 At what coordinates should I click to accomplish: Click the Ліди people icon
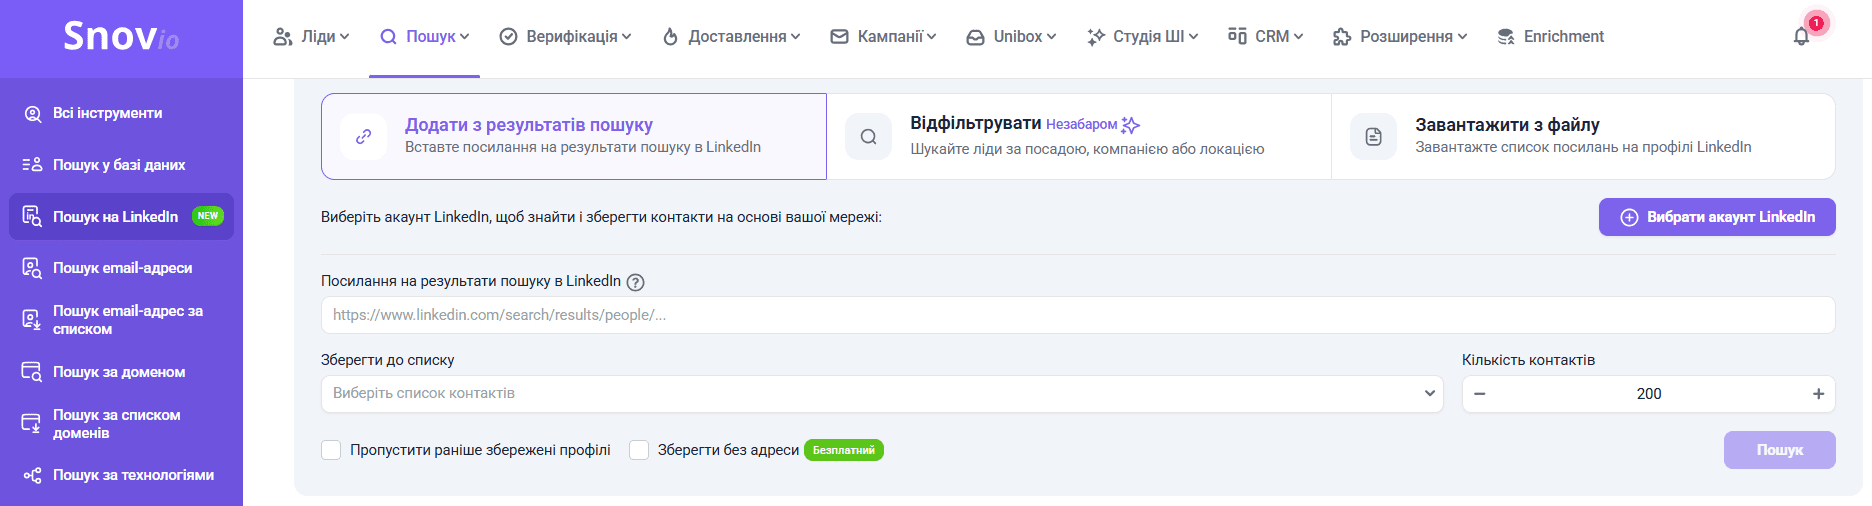283,37
